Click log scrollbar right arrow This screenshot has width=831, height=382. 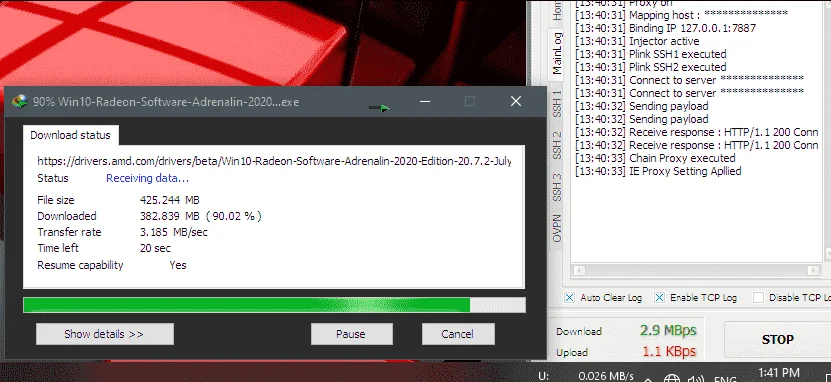[x=814, y=270]
